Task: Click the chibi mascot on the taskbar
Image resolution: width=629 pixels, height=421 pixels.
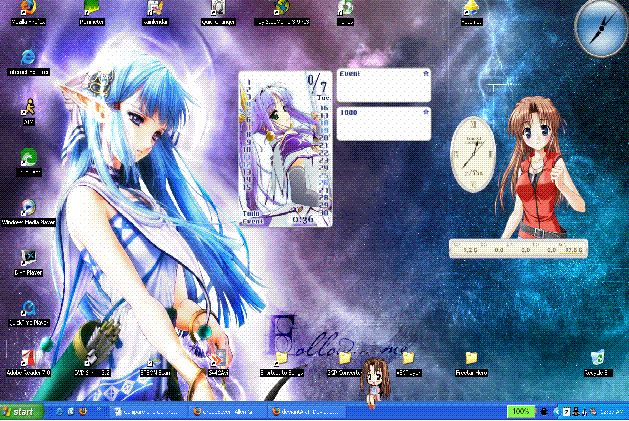Action: click(x=375, y=381)
